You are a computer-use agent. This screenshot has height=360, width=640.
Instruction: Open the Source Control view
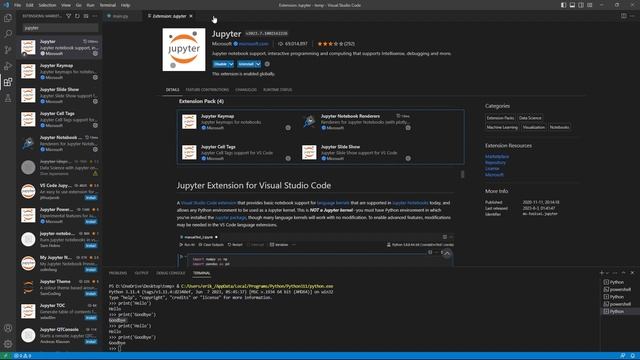(x=8, y=50)
